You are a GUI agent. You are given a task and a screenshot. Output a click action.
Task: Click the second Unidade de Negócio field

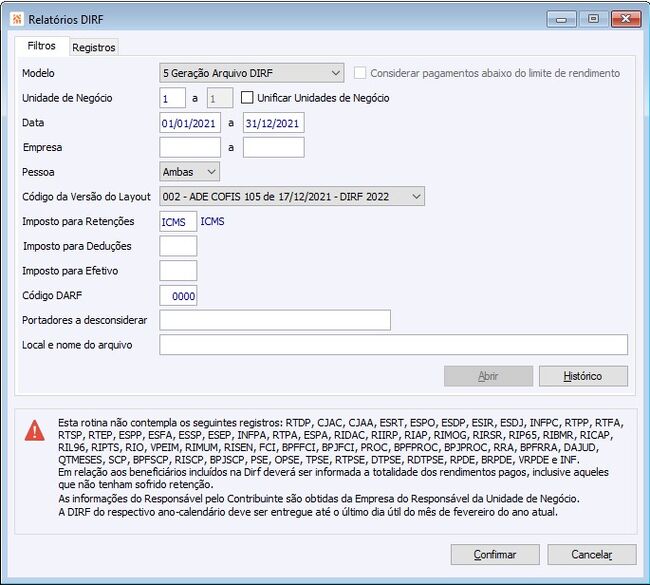click(x=220, y=98)
